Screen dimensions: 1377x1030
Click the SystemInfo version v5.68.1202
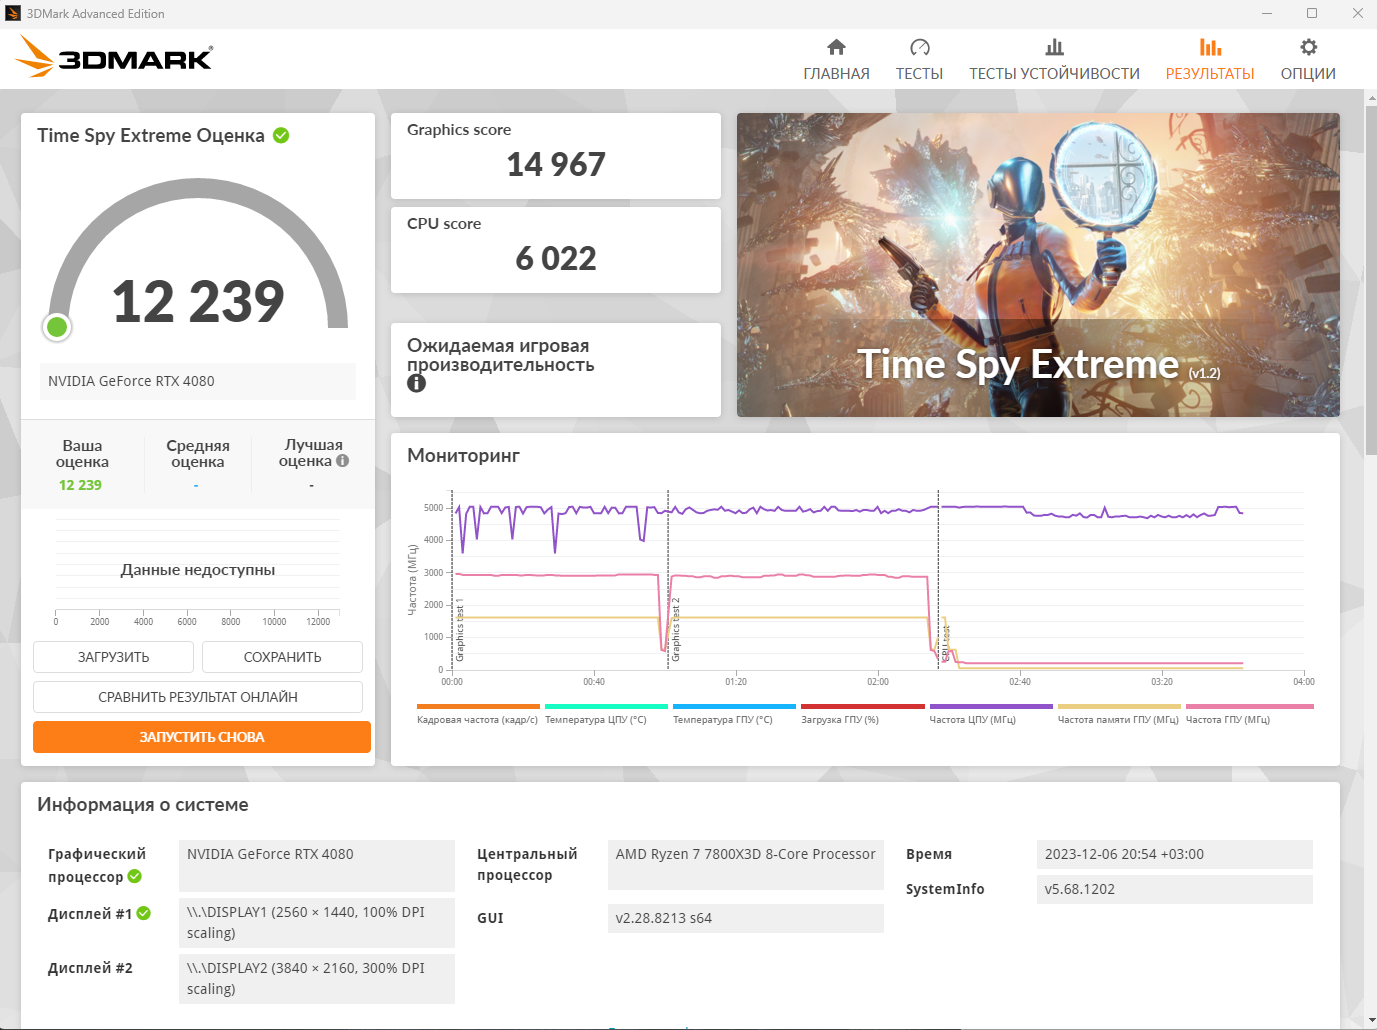pos(1175,889)
